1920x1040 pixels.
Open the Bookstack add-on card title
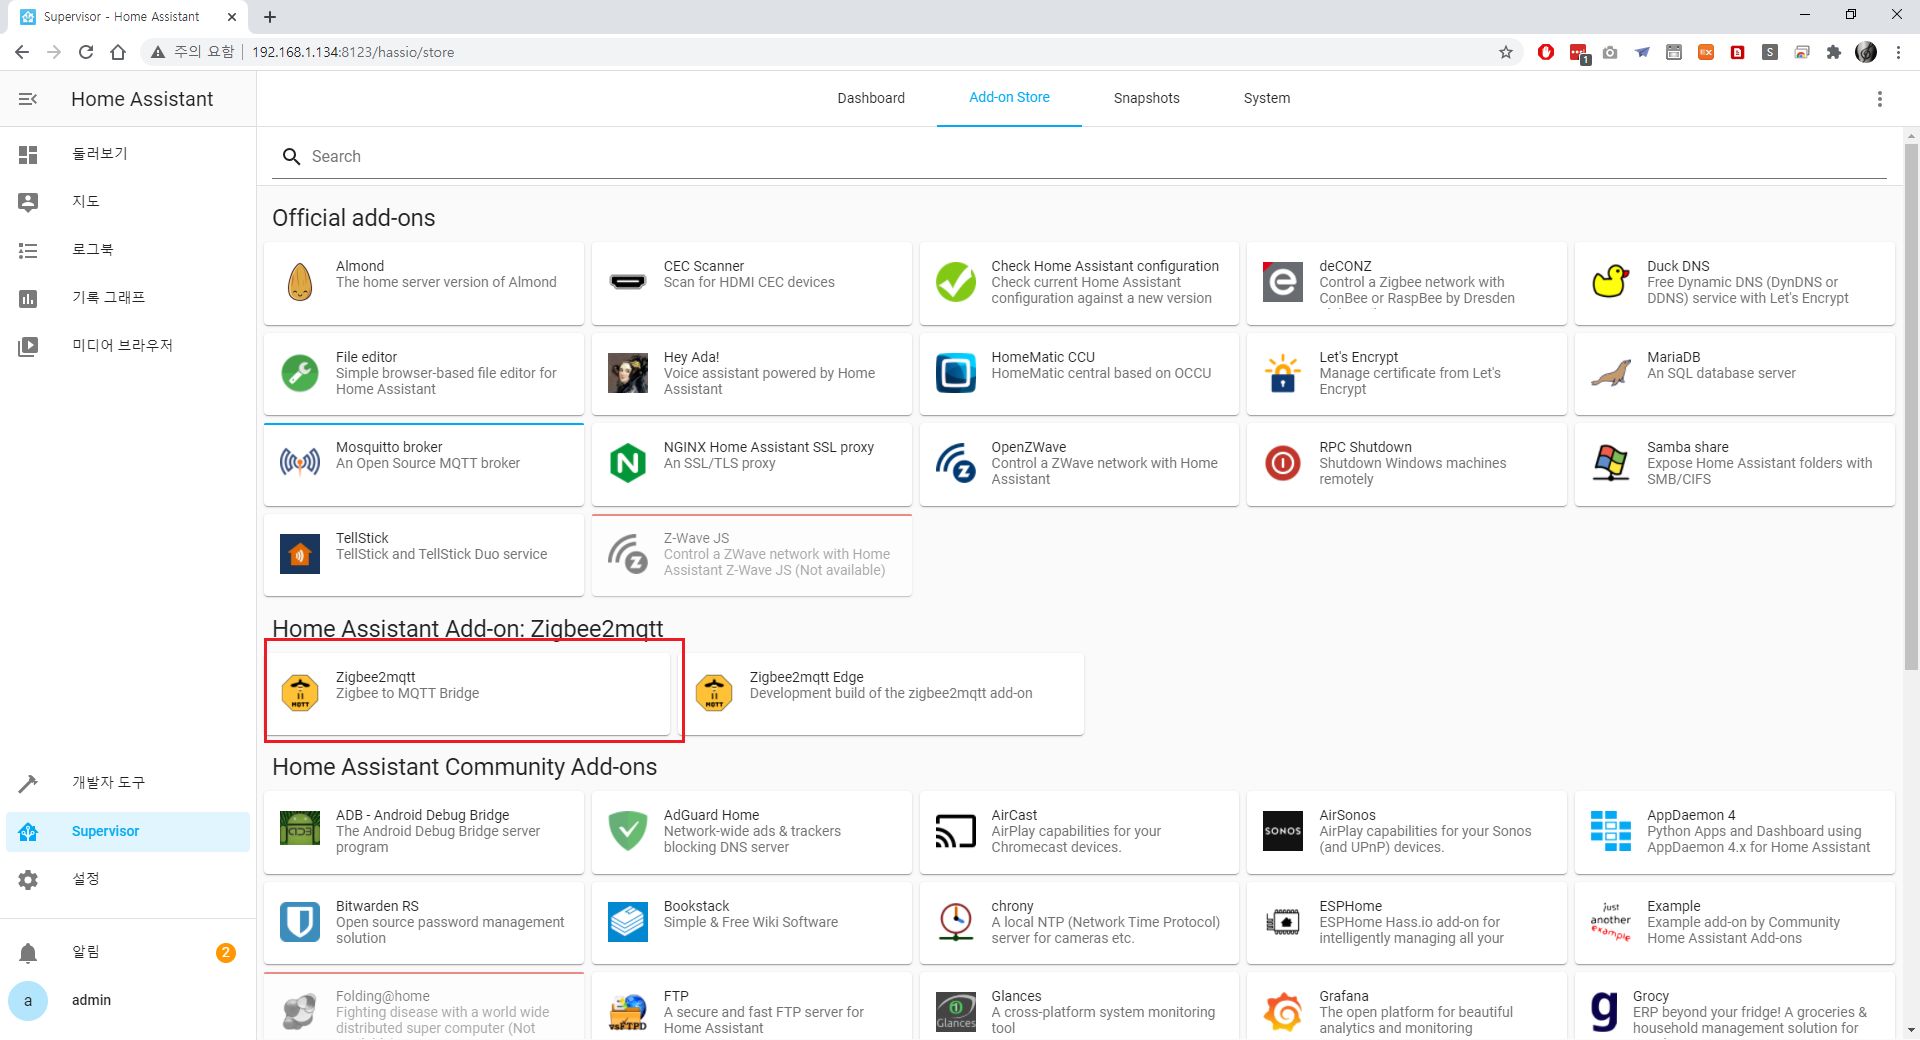tap(696, 906)
